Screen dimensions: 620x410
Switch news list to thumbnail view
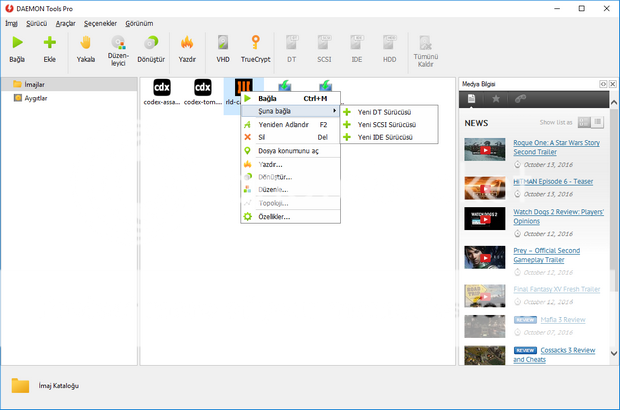584,123
